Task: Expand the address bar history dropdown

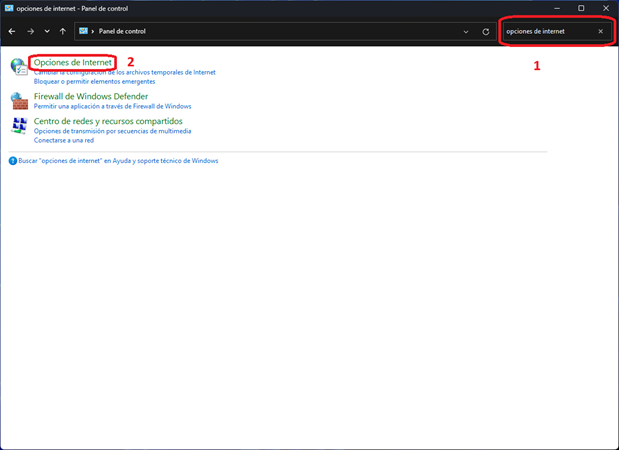Action: [x=466, y=32]
